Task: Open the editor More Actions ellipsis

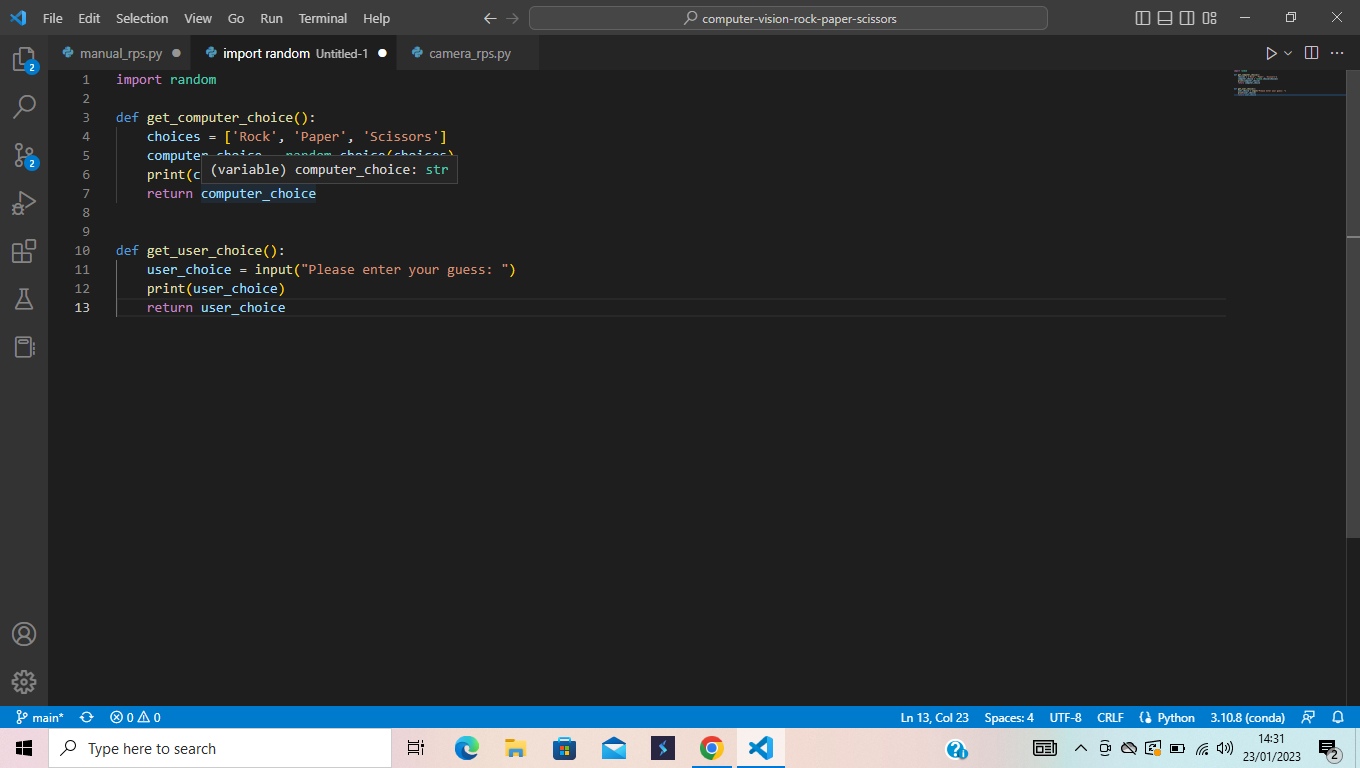Action: [x=1337, y=53]
